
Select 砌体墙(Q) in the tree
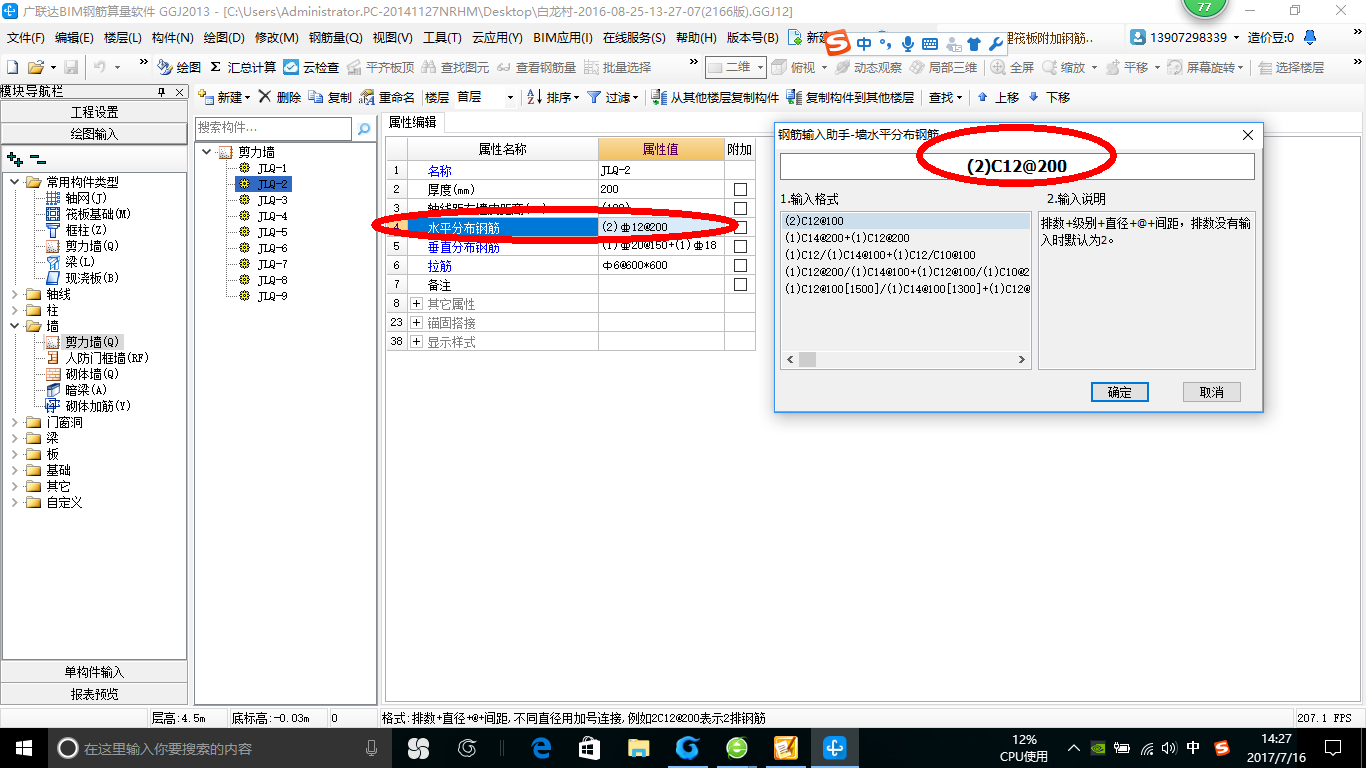pos(84,374)
